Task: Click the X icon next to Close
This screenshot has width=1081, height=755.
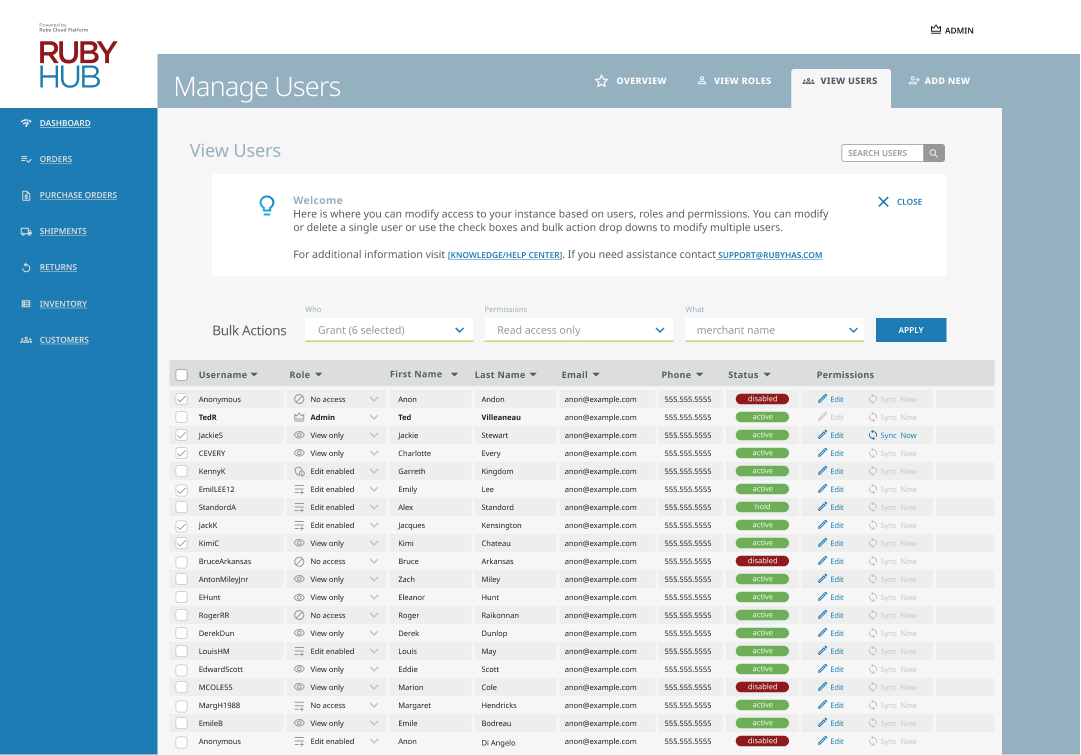Action: [883, 202]
